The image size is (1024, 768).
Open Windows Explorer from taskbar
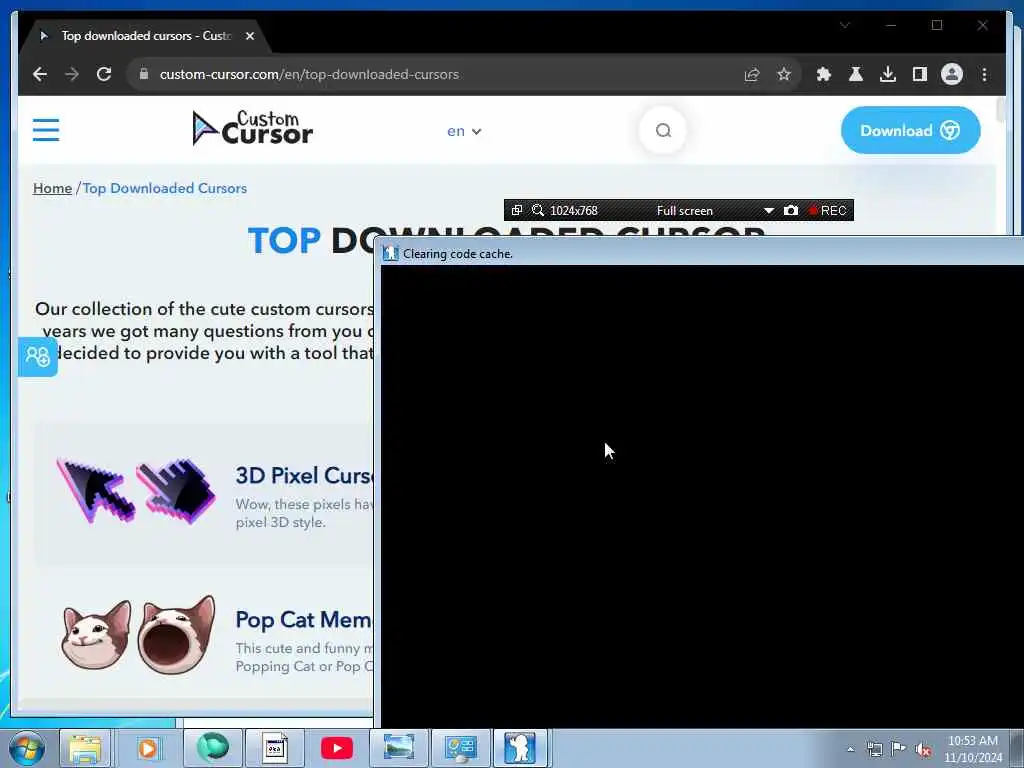pos(86,748)
